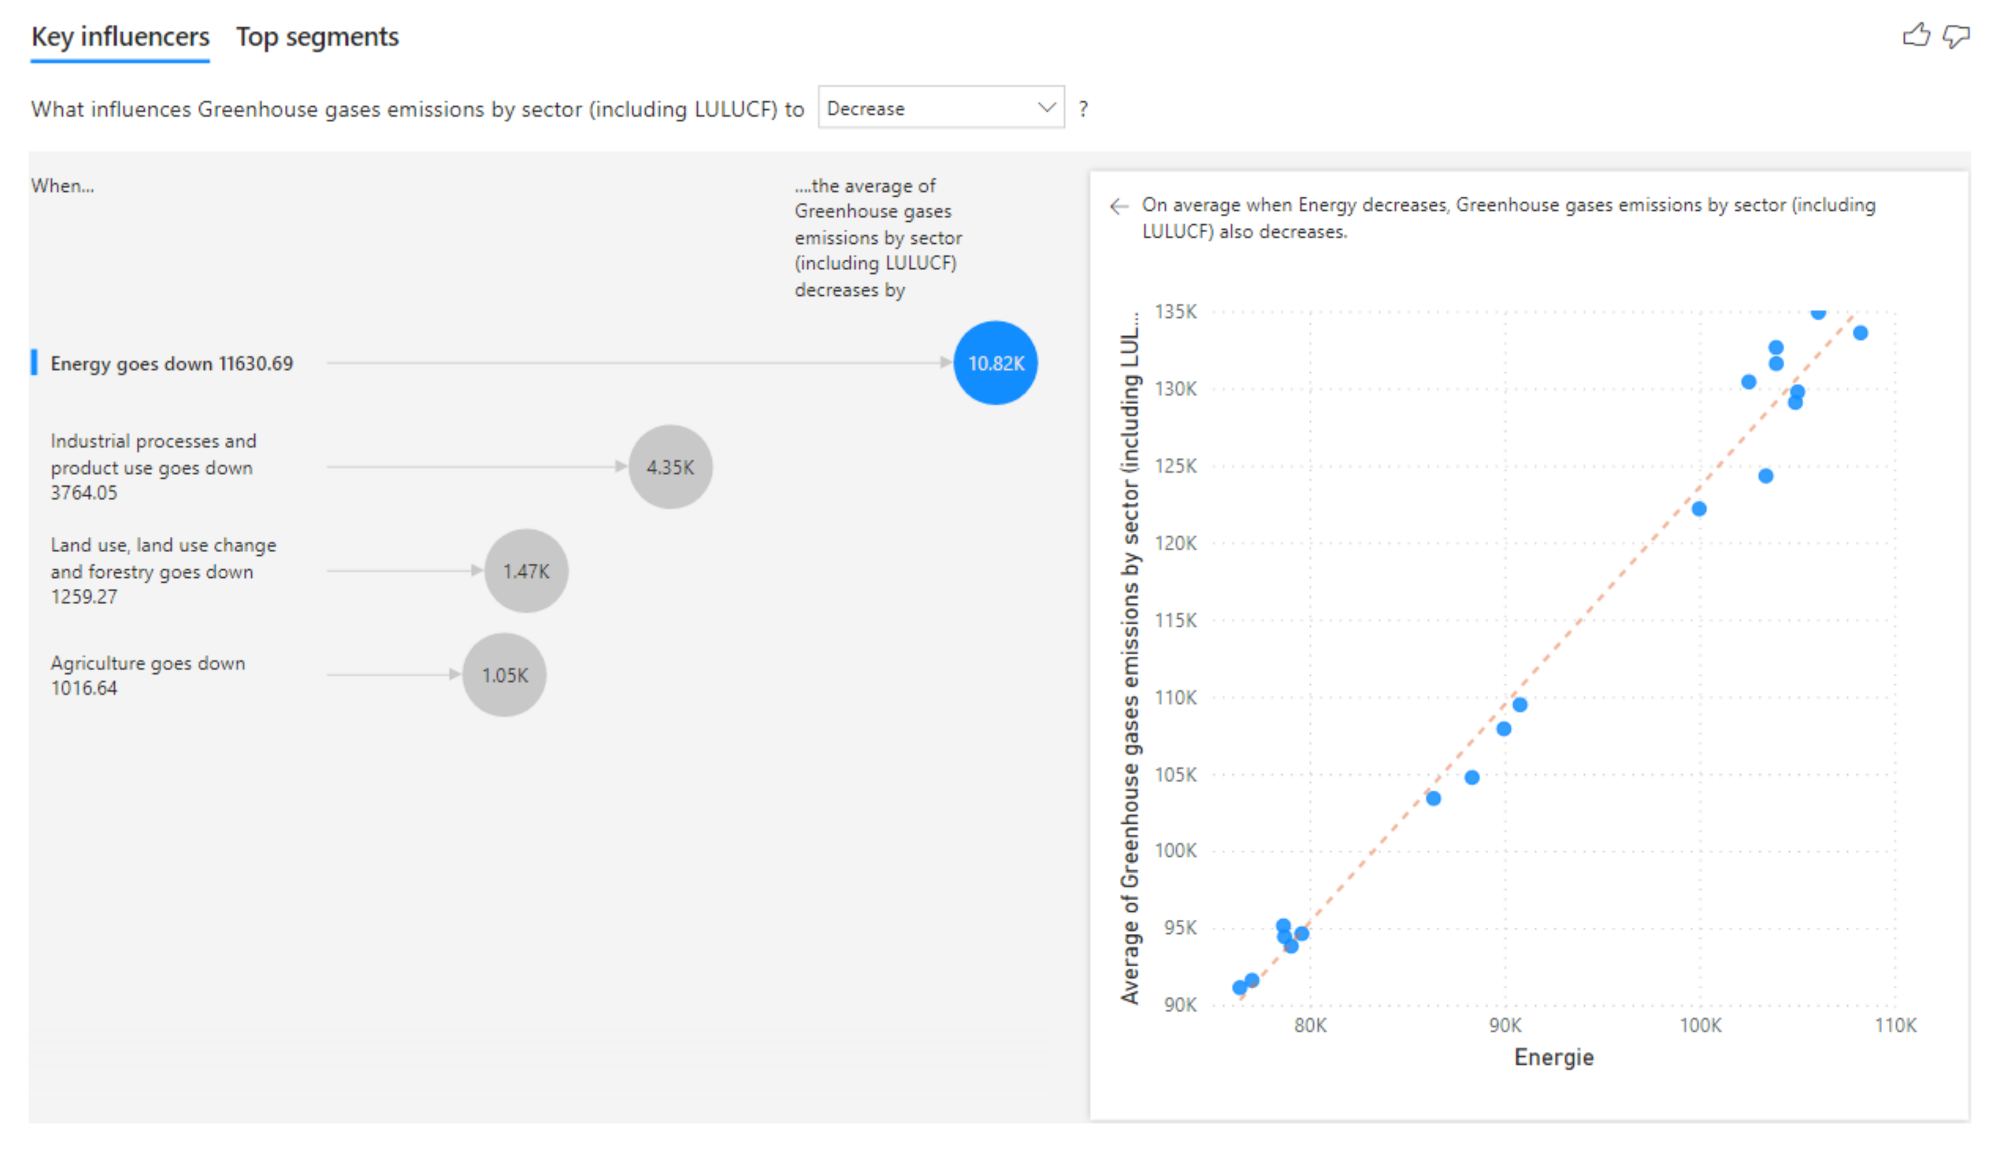This screenshot has width=2000, height=1153.
Task: Switch to the Top segments tab
Action: pyautogui.click(x=317, y=37)
